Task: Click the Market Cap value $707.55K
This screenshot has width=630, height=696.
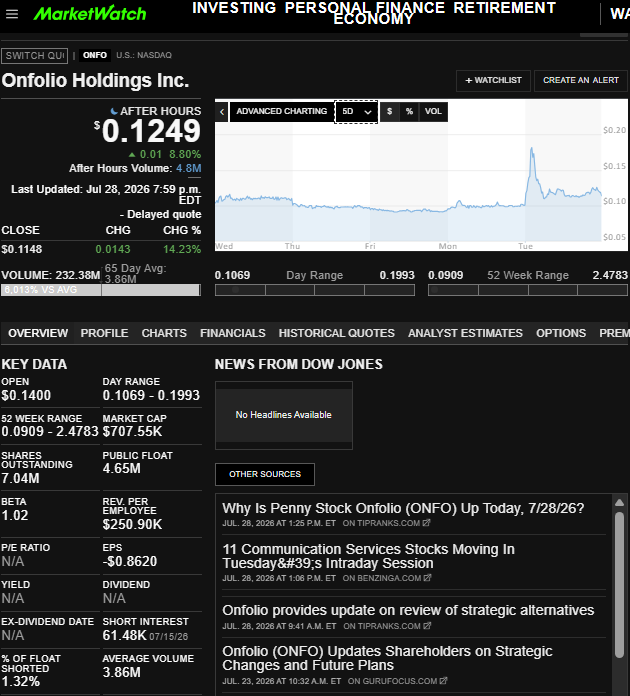Action: click(132, 432)
